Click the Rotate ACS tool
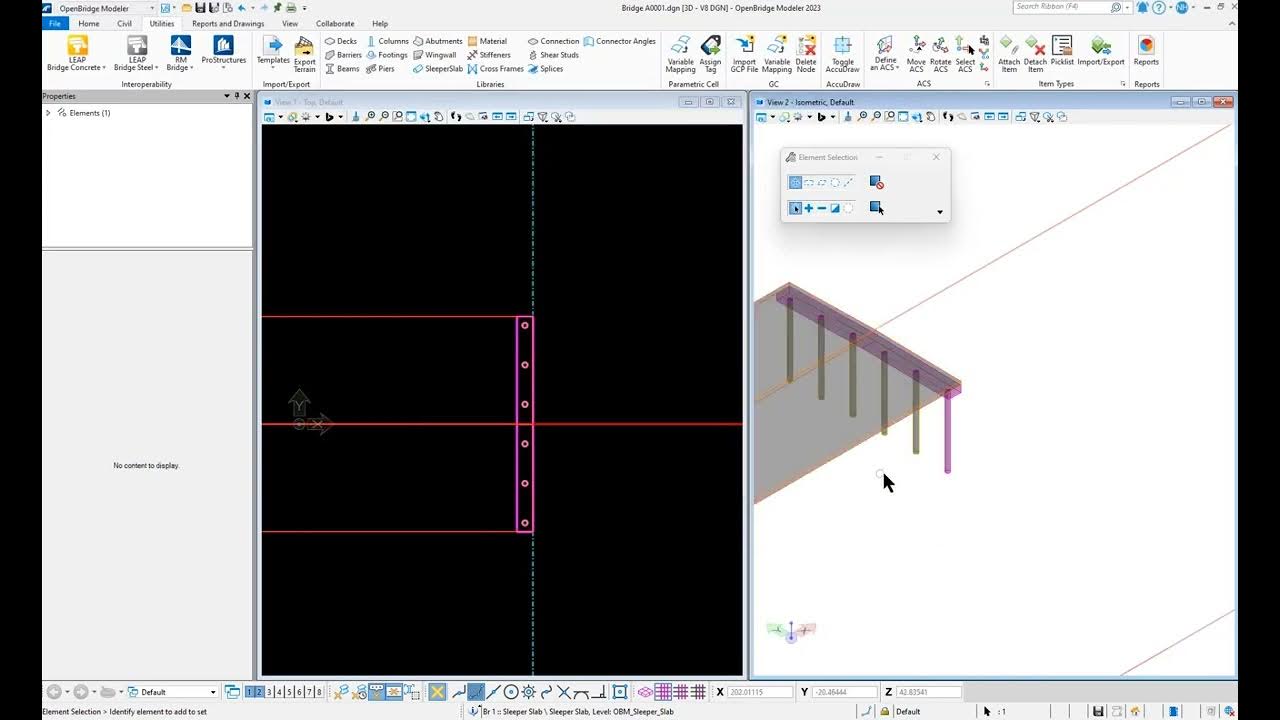This screenshot has width=1280, height=720. click(x=940, y=54)
